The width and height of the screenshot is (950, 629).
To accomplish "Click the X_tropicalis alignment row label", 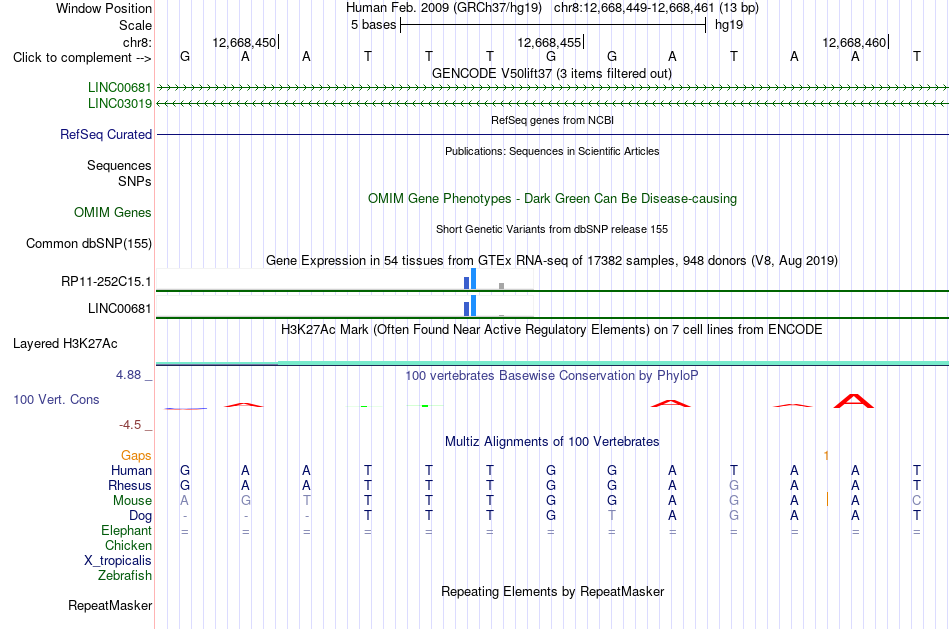I will 118,561.
